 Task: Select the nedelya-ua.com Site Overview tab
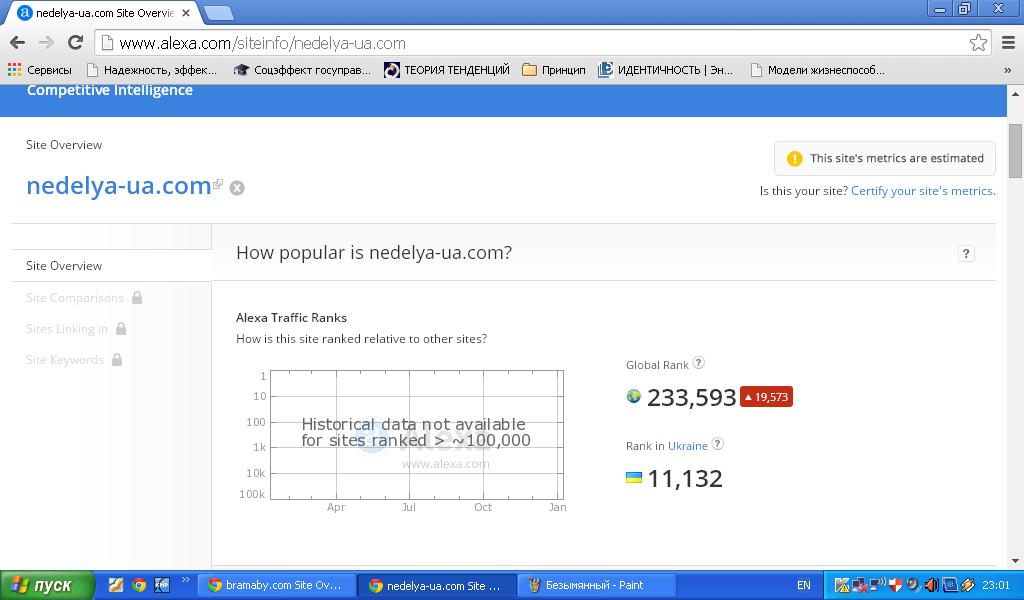(x=104, y=12)
